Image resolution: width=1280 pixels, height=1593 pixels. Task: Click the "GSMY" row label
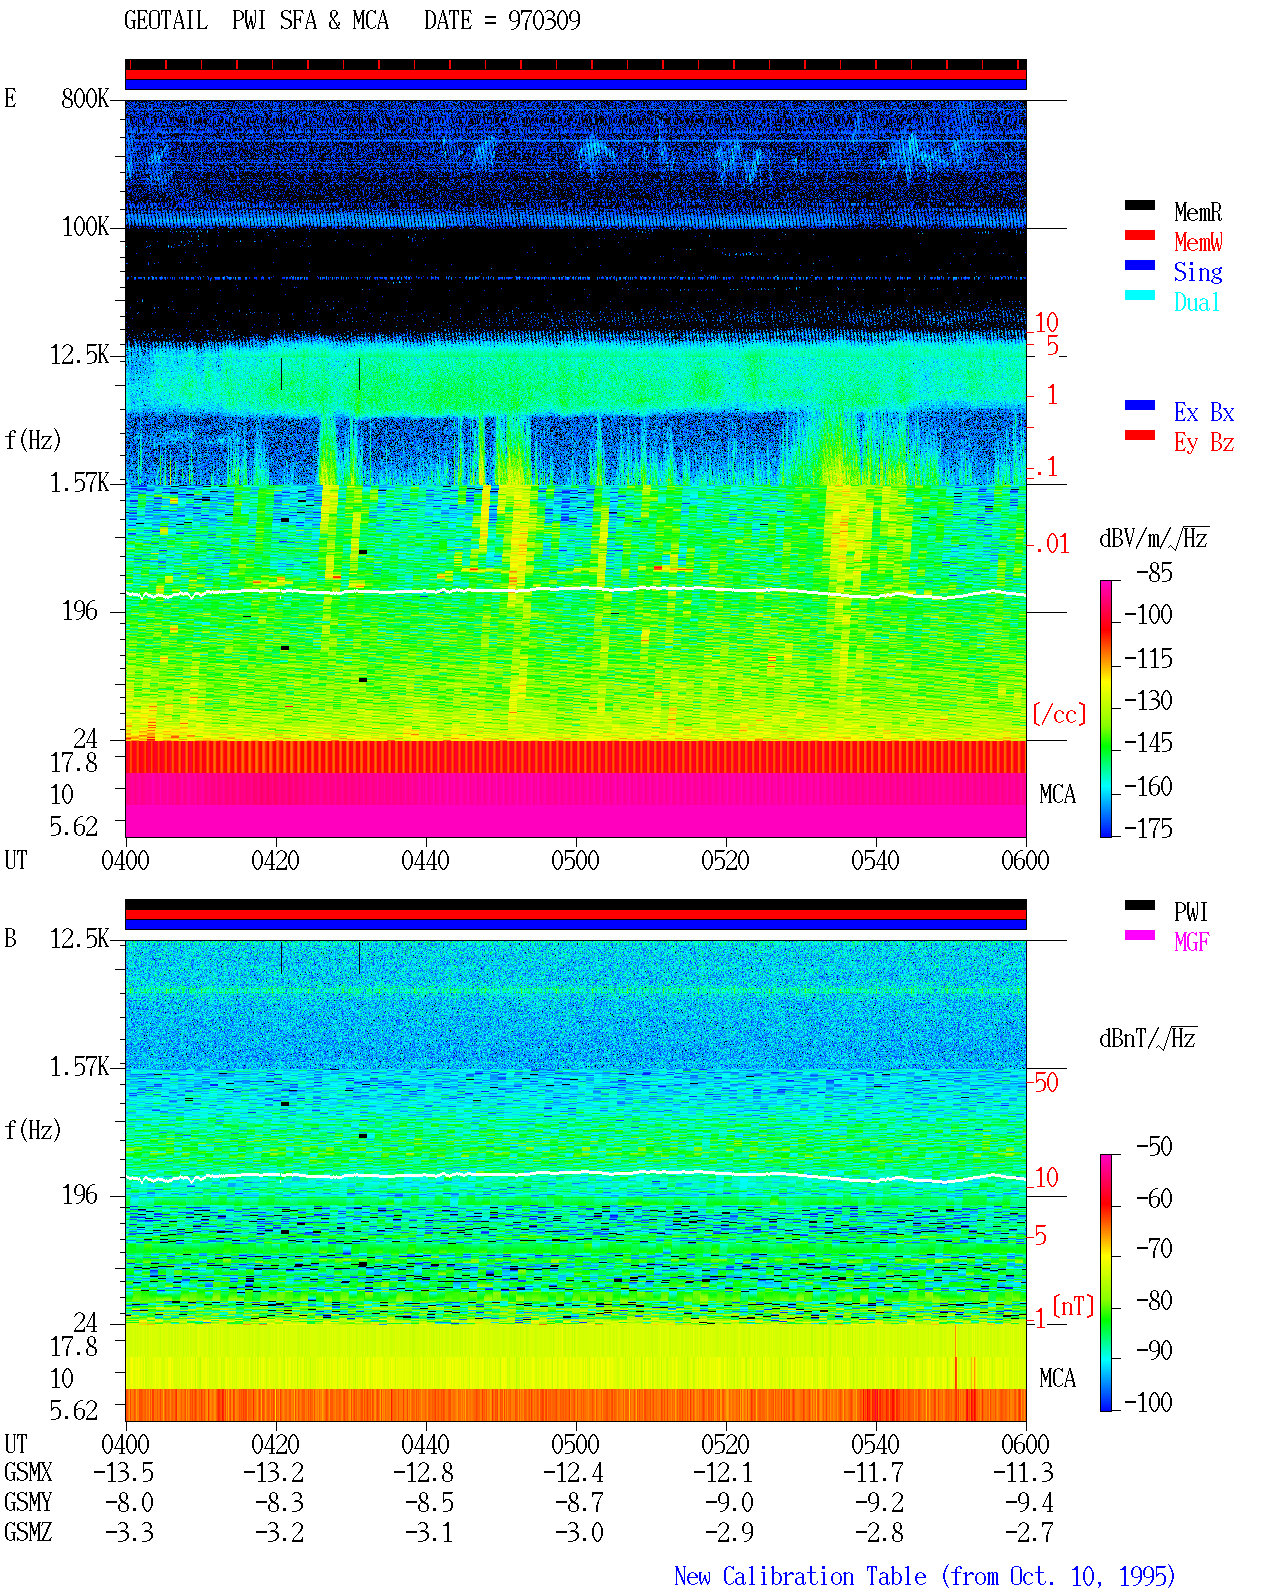(28, 1502)
